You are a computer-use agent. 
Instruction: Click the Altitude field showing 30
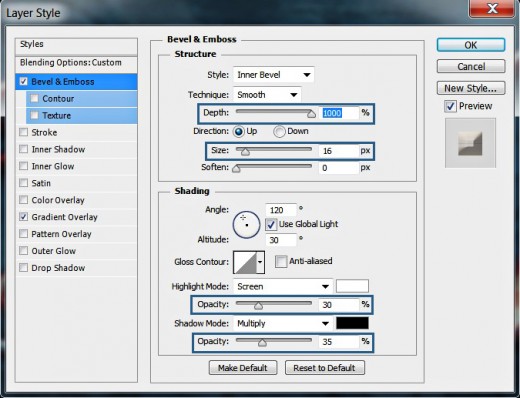click(x=281, y=240)
